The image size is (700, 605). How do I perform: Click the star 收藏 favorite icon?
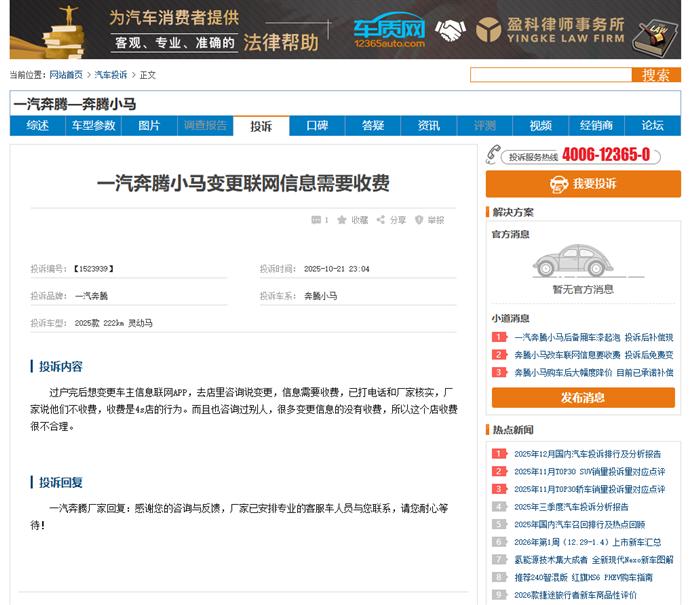point(342,220)
